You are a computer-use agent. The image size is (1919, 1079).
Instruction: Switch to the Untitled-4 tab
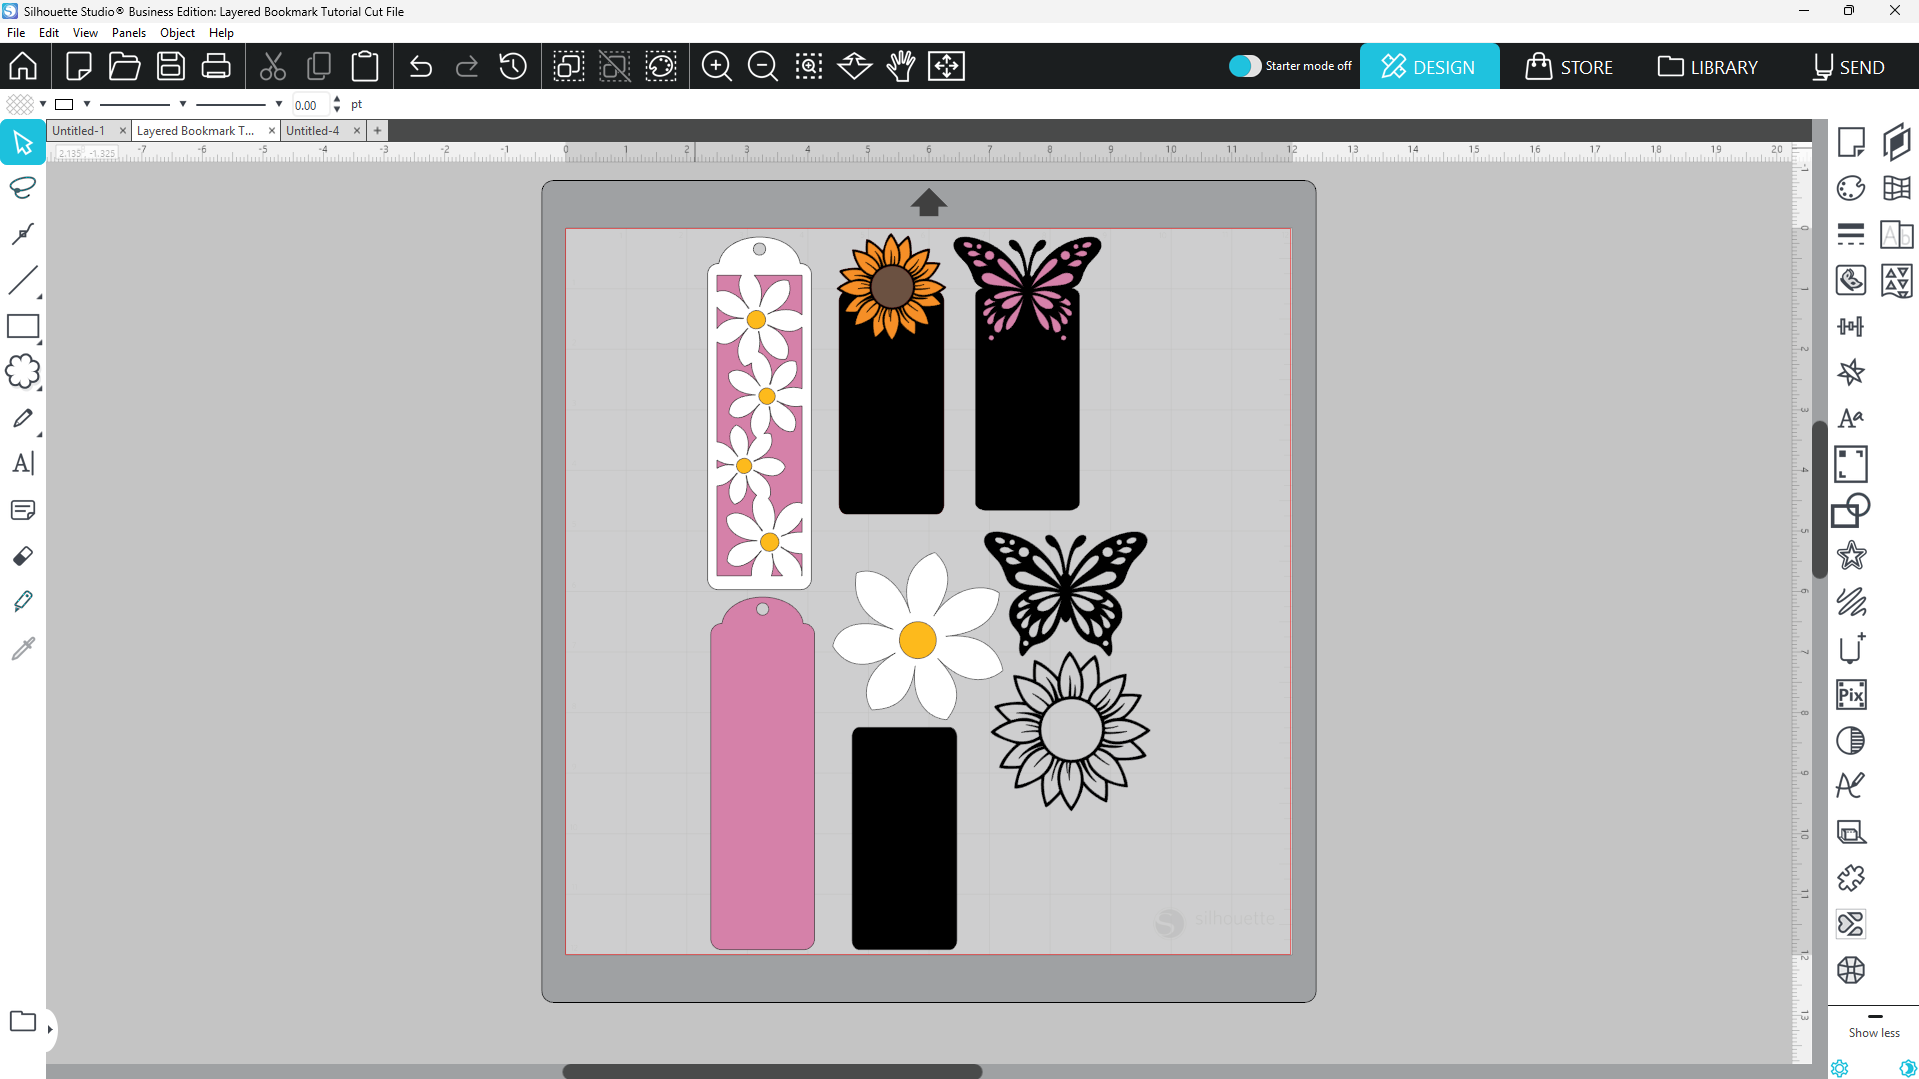[313, 131]
